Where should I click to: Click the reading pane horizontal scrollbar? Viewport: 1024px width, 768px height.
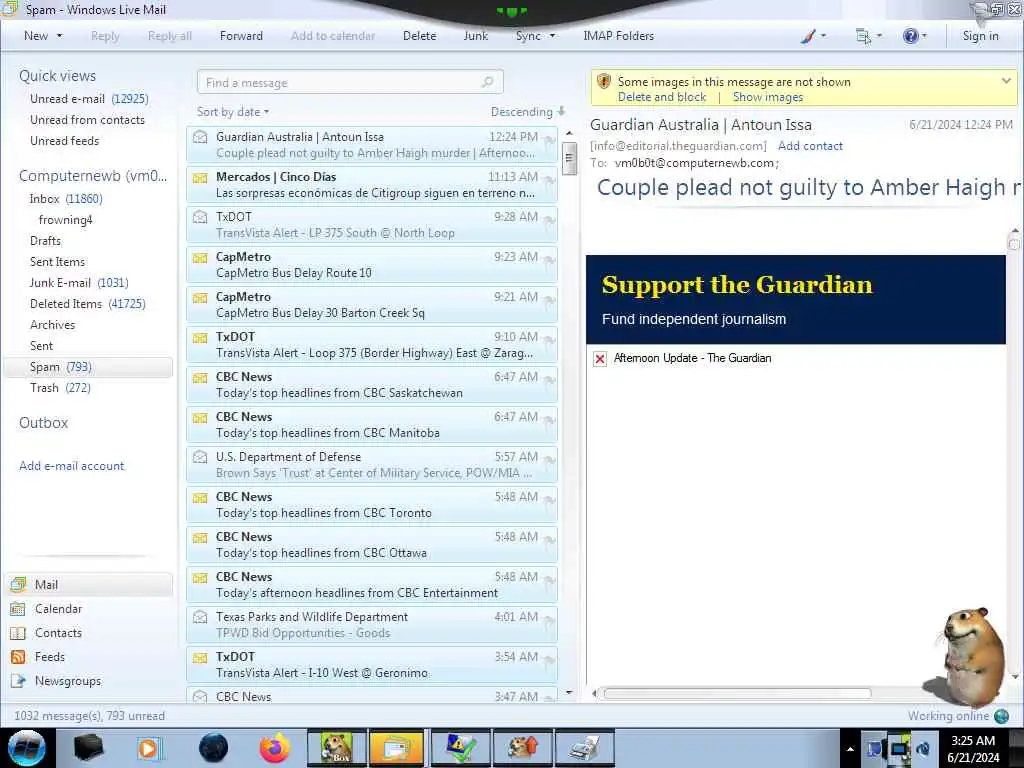click(x=737, y=694)
